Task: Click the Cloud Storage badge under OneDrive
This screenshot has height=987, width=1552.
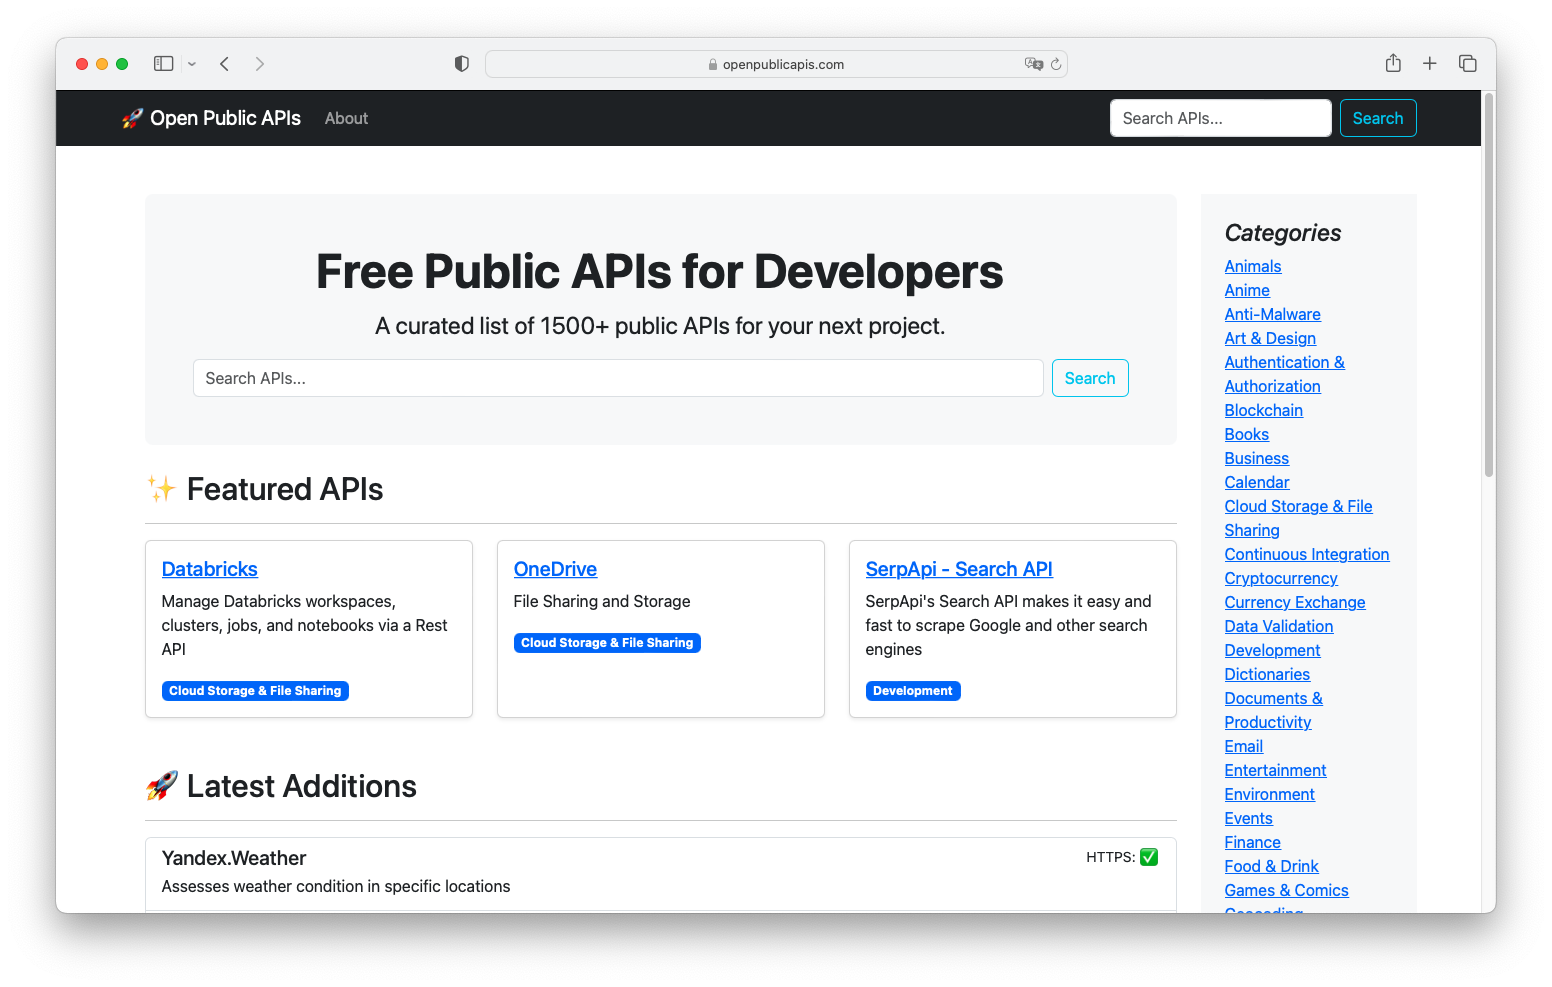Action: click(x=607, y=643)
